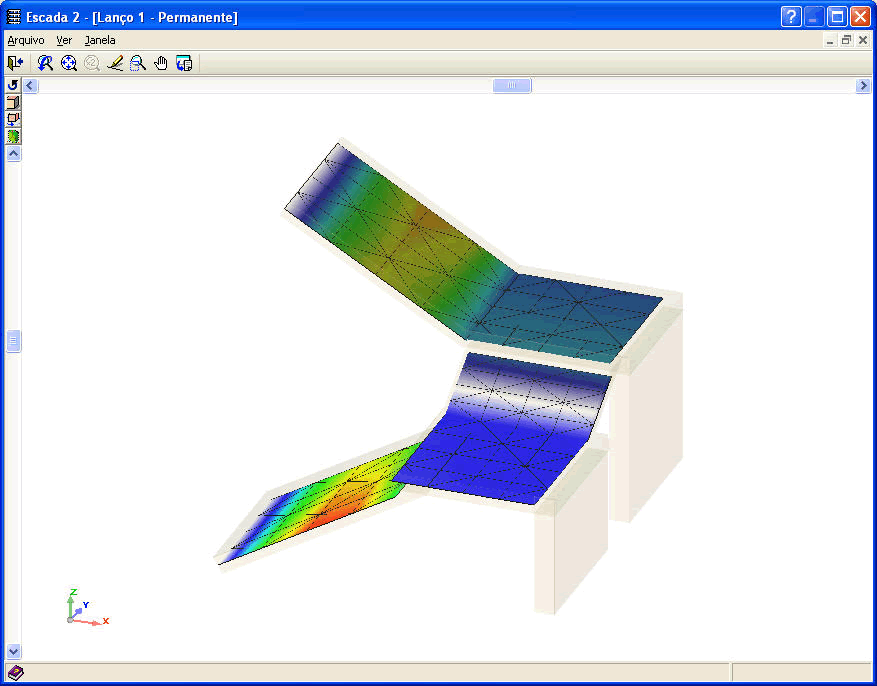
Task: Click the solid cube view icon
Action: [13, 102]
